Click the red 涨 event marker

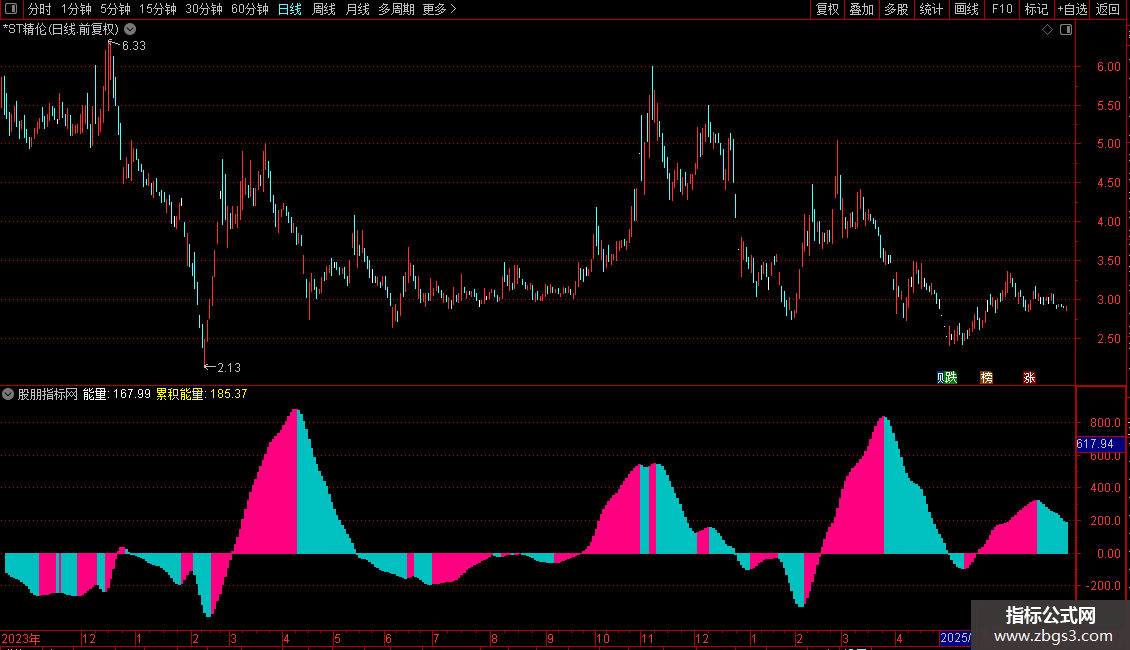pyautogui.click(x=1029, y=378)
